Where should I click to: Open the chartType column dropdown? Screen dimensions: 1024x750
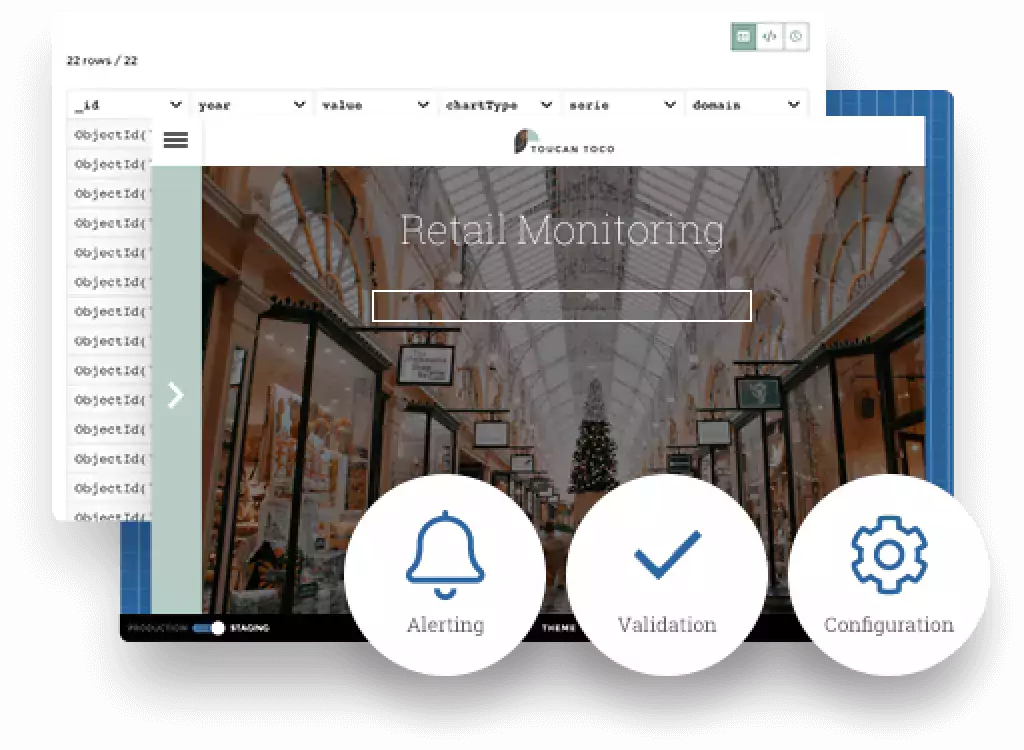click(x=546, y=105)
